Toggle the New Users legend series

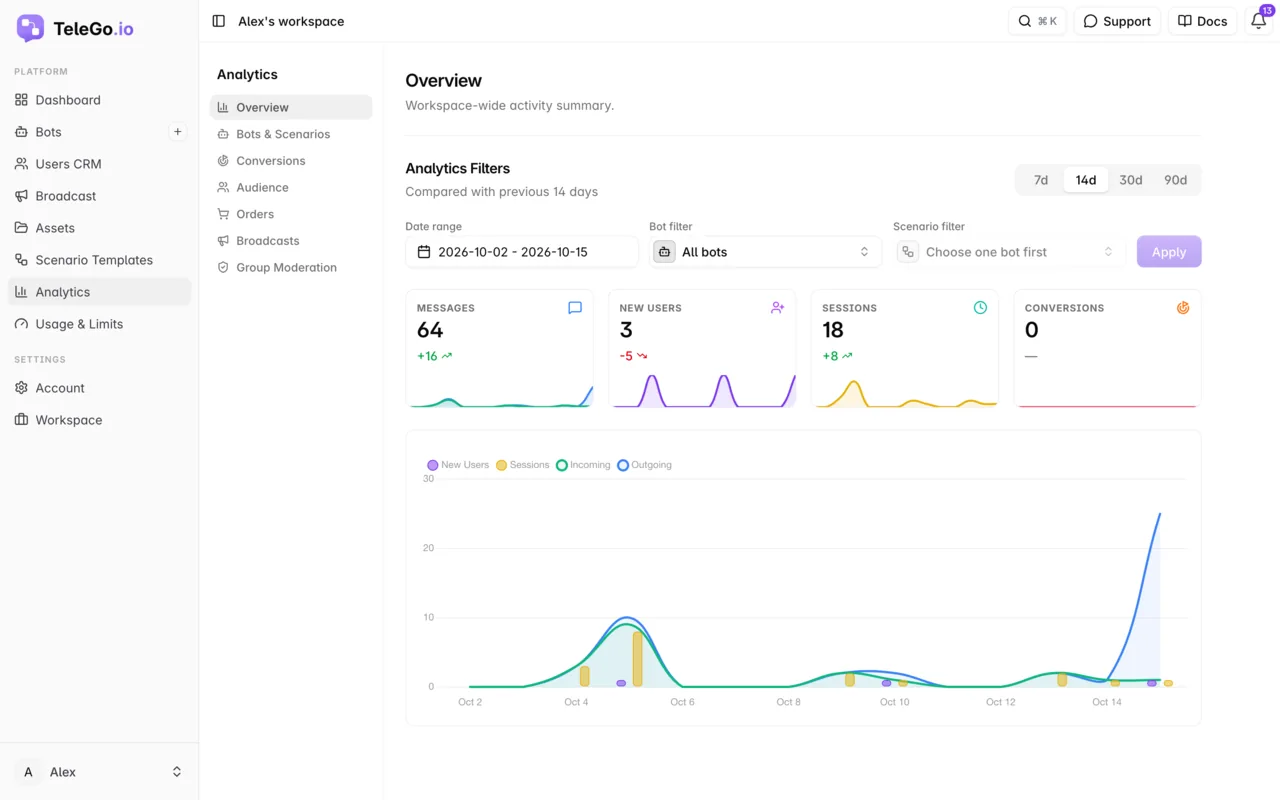click(458, 465)
